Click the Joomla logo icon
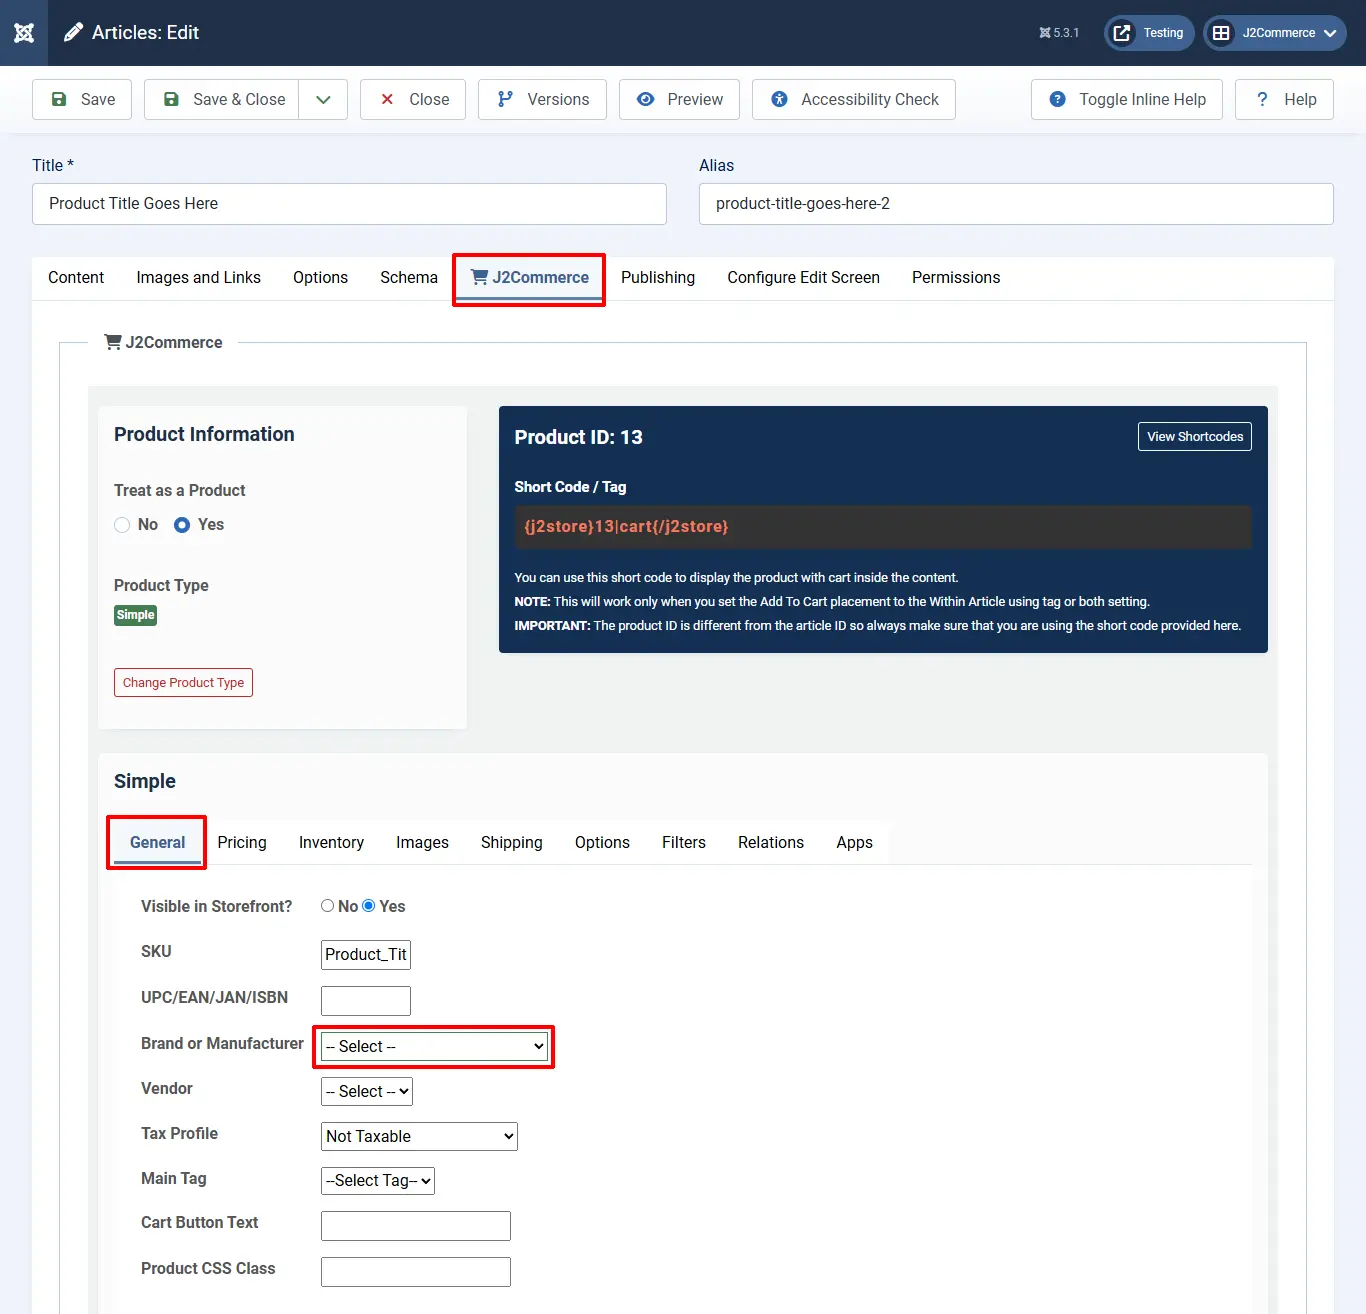This screenshot has height=1314, width=1366. (x=24, y=33)
